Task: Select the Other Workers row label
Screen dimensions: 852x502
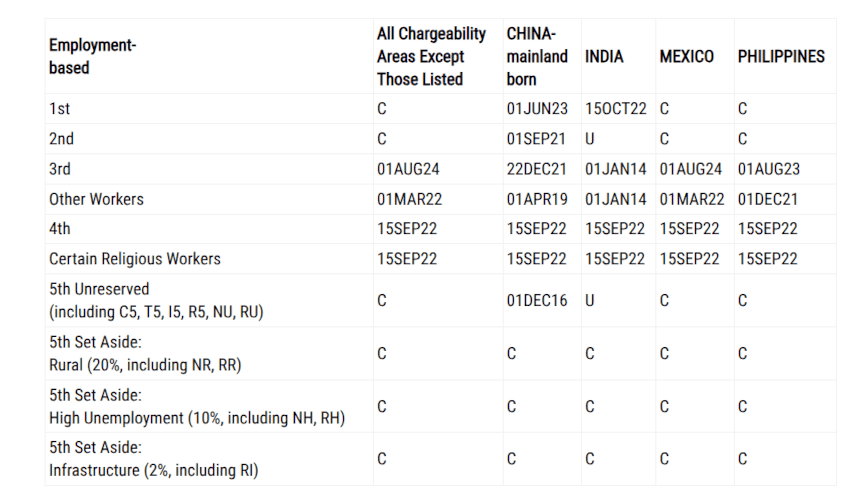Action: pyautogui.click(x=96, y=199)
